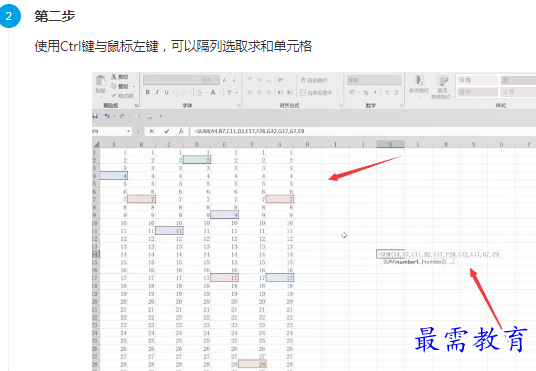This screenshot has height=371, width=536.
Task: Click the Copy button
Action: 120,86
